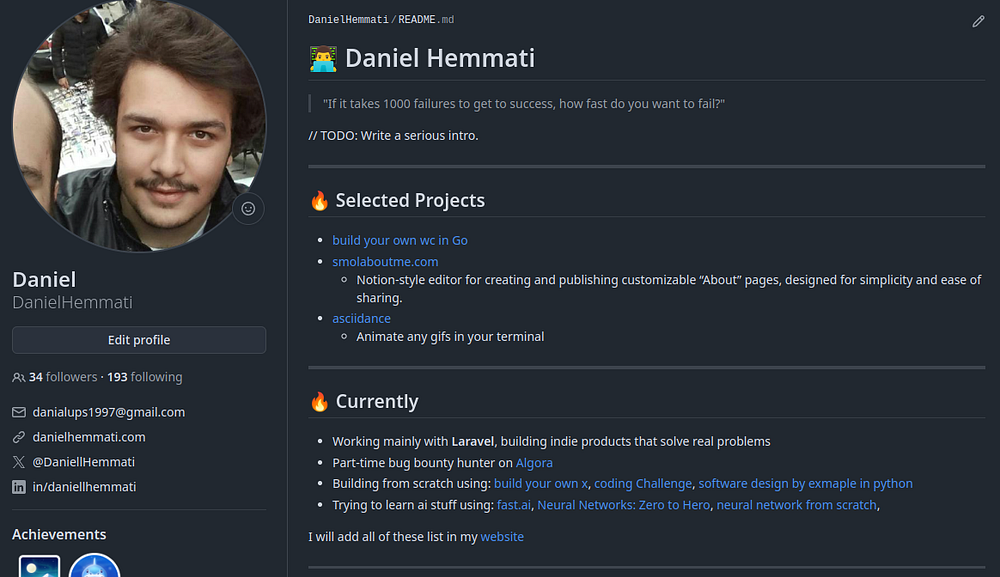Click the second achievement badge

pos(94,566)
